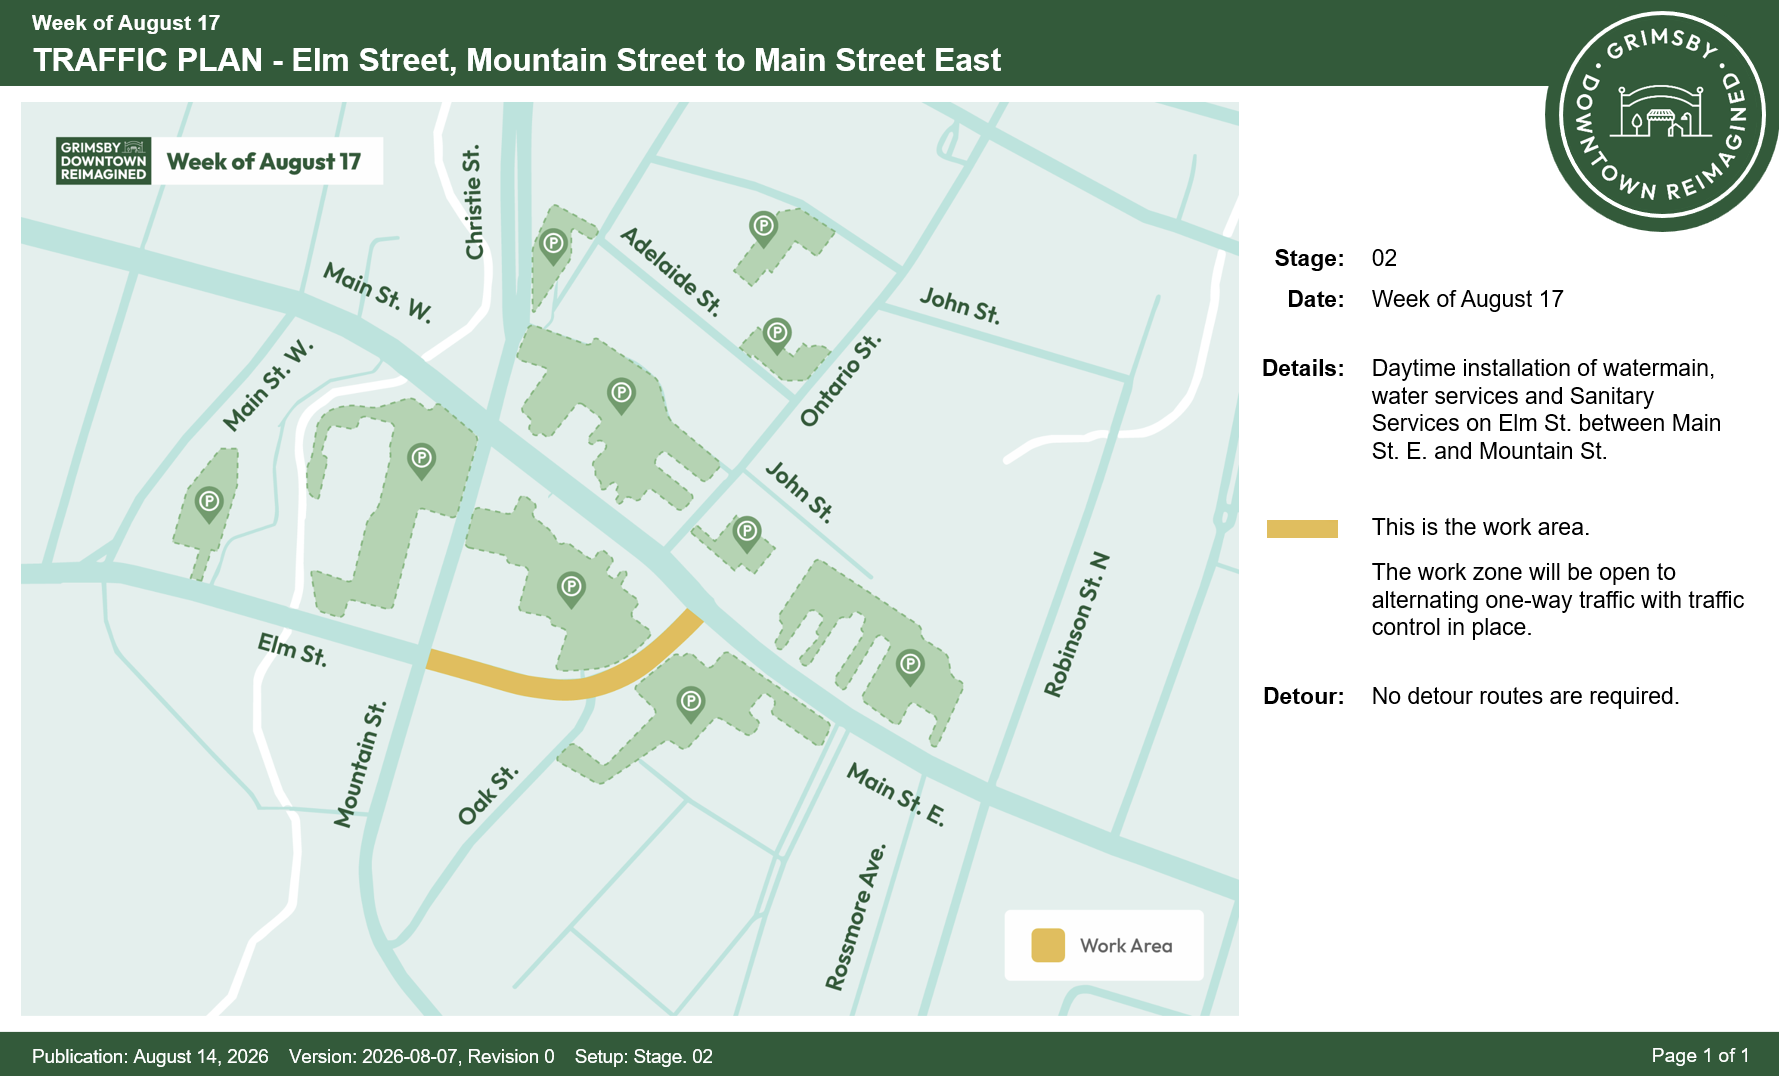Click the Ontario St. street label
The image size is (1779, 1076).
[x=841, y=380]
